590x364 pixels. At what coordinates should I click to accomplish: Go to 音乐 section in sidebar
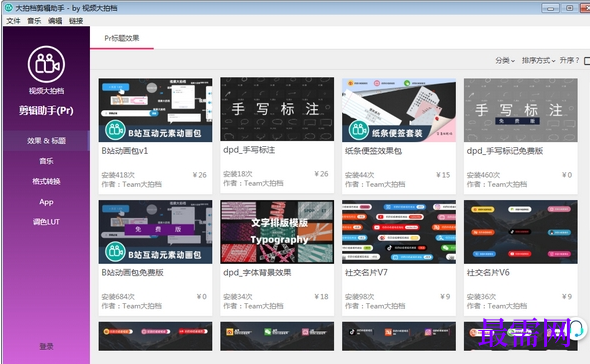46,161
